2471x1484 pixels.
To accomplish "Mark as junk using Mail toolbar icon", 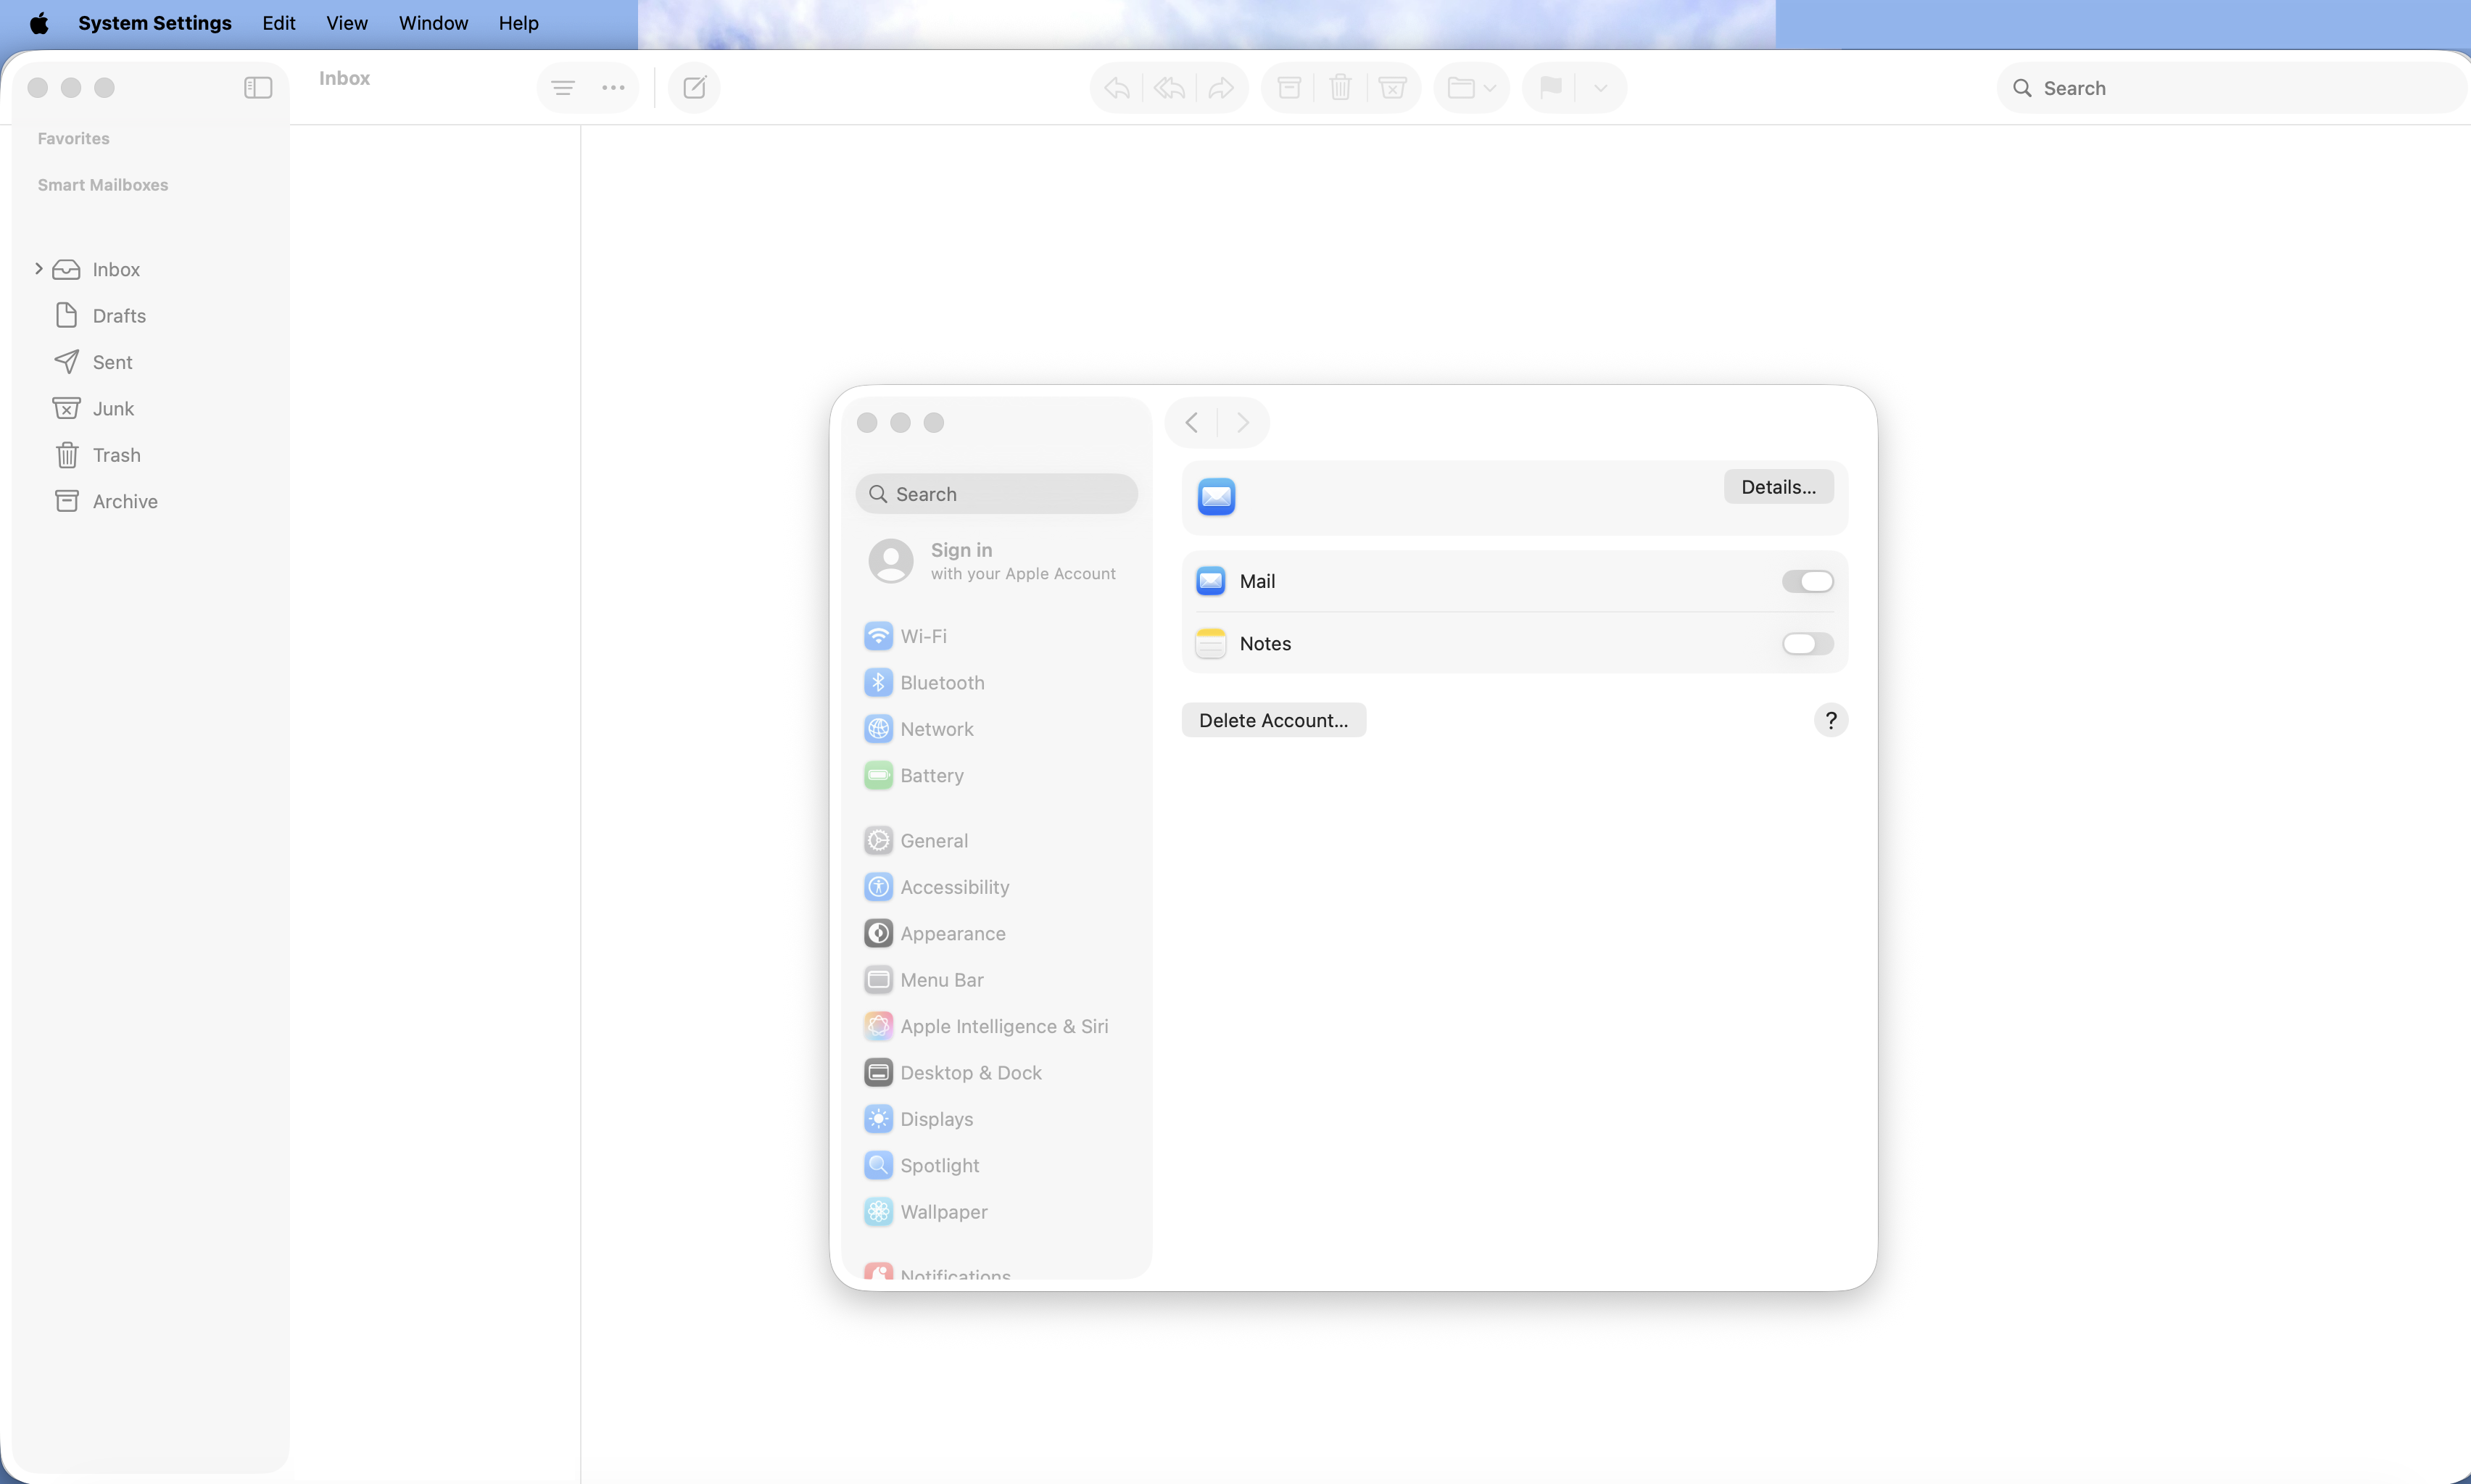I will coord(1392,88).
